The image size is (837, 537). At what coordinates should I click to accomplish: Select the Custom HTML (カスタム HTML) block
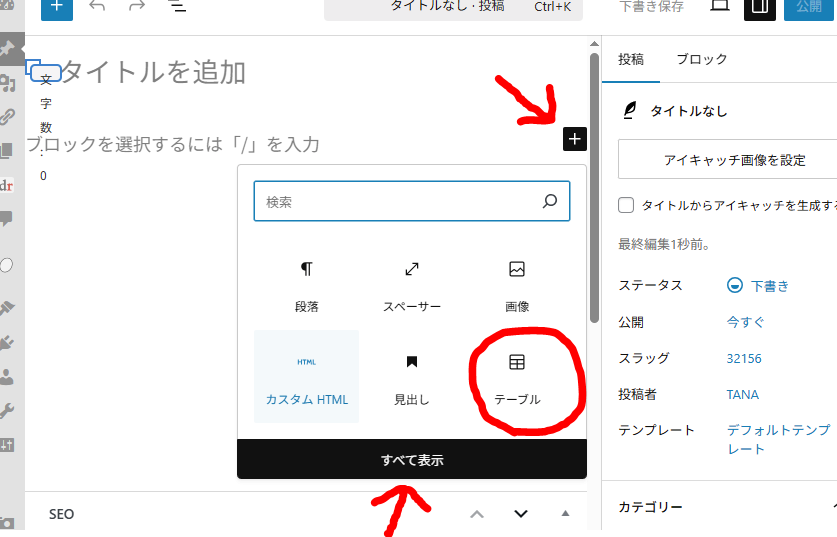click(307, 377)
